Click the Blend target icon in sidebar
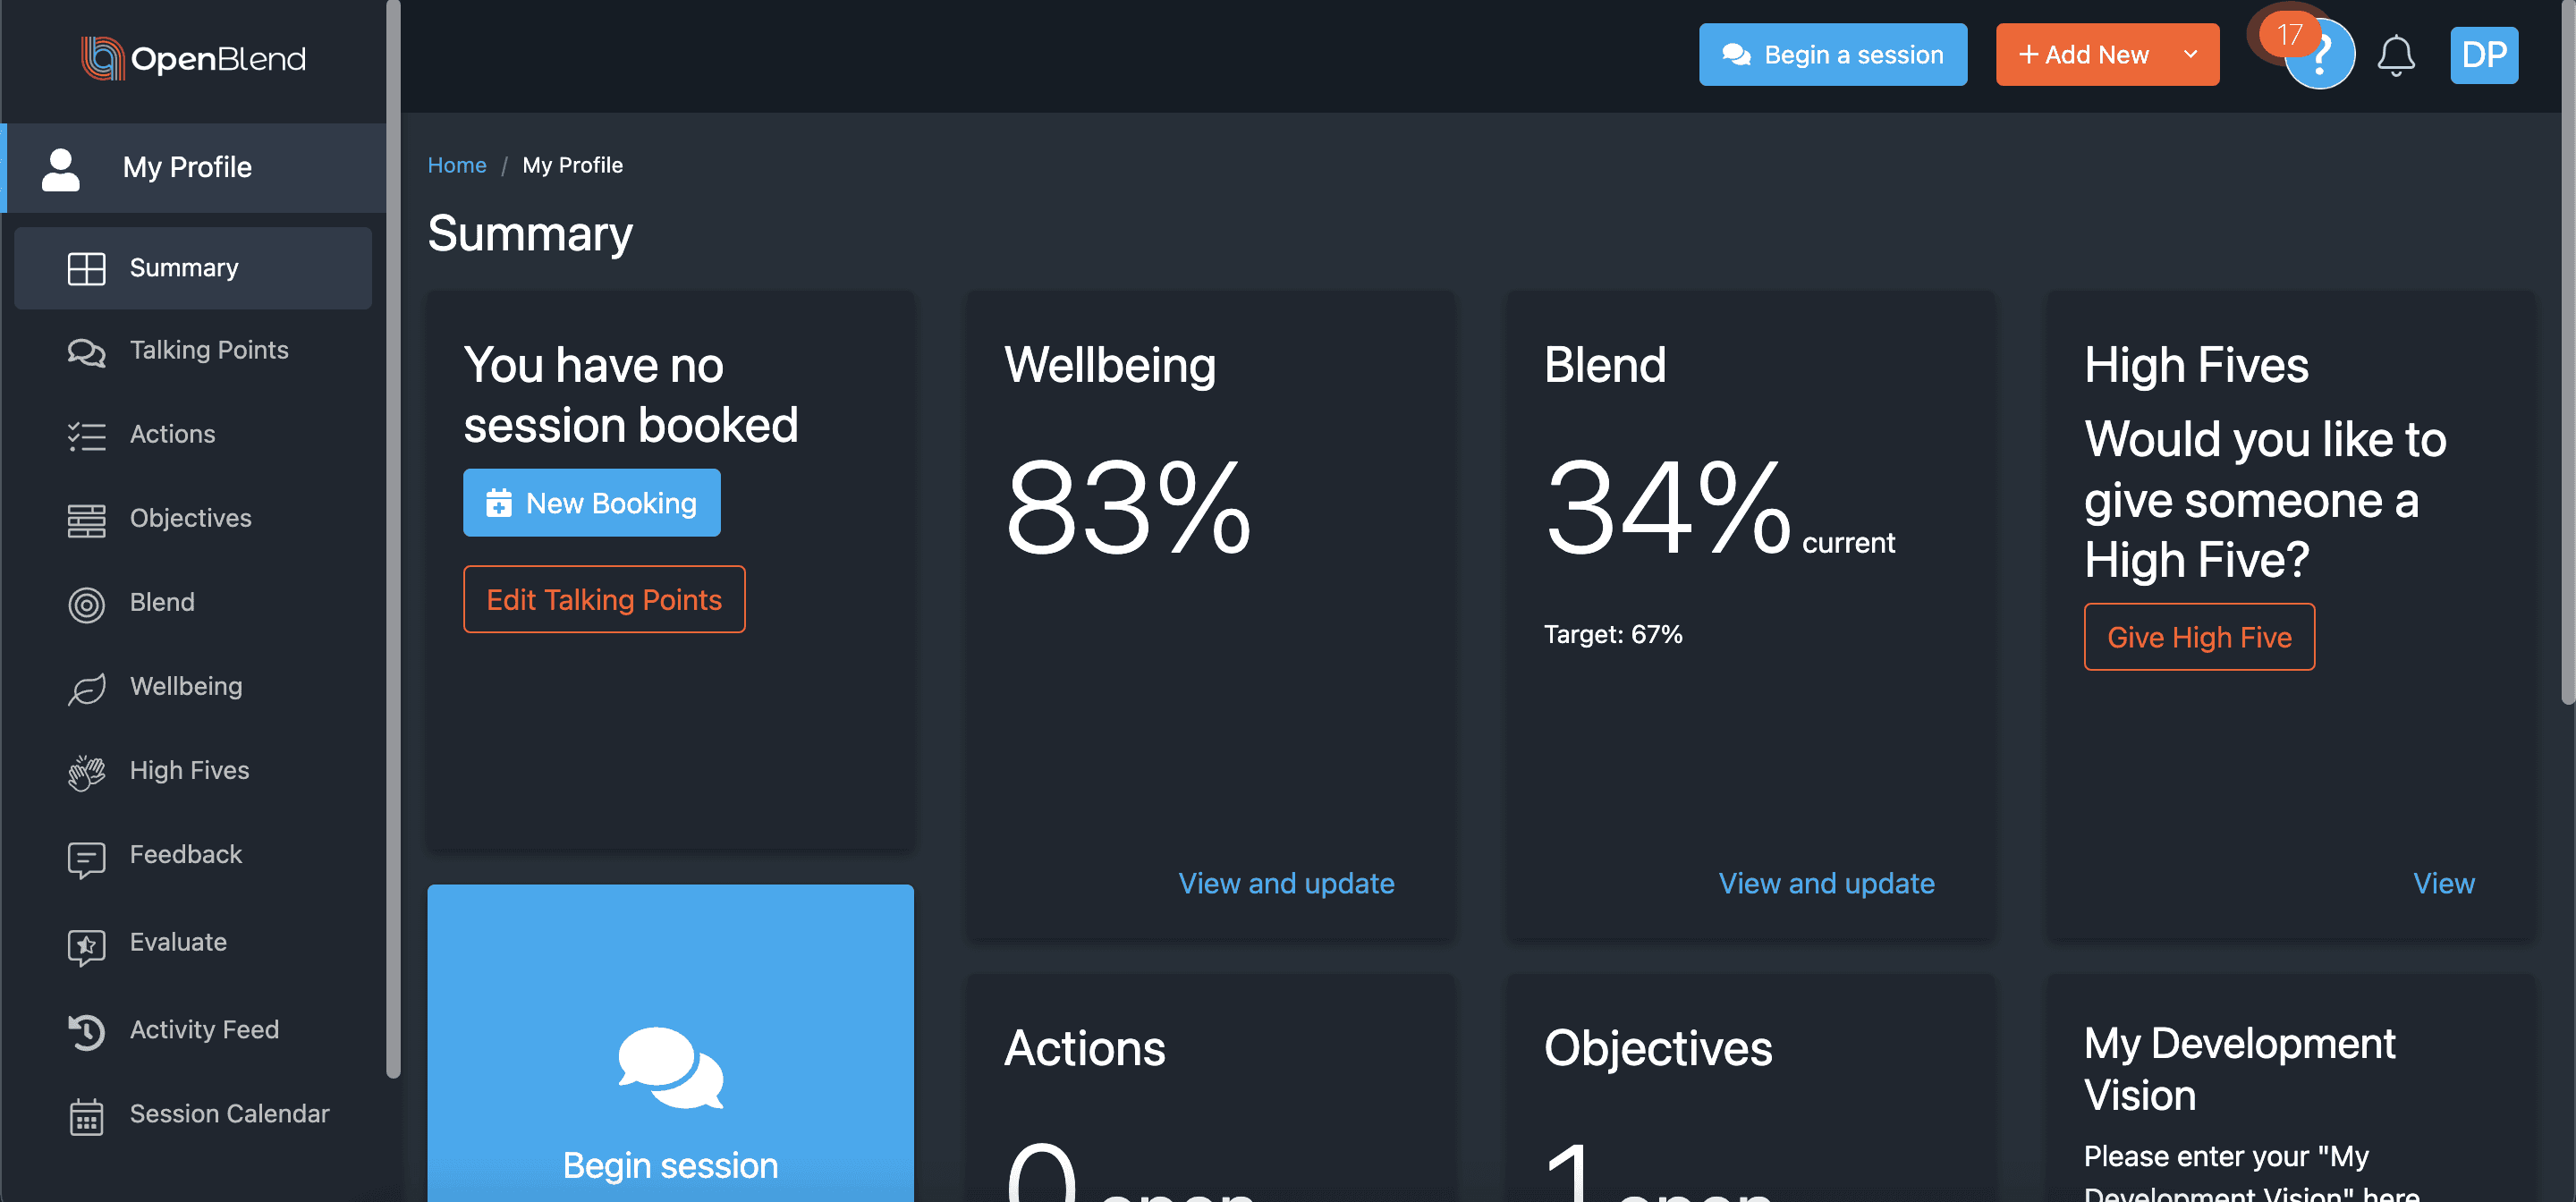This screenshot has width=2576, height=1202. pyautogui.click(x=86, y=604)
